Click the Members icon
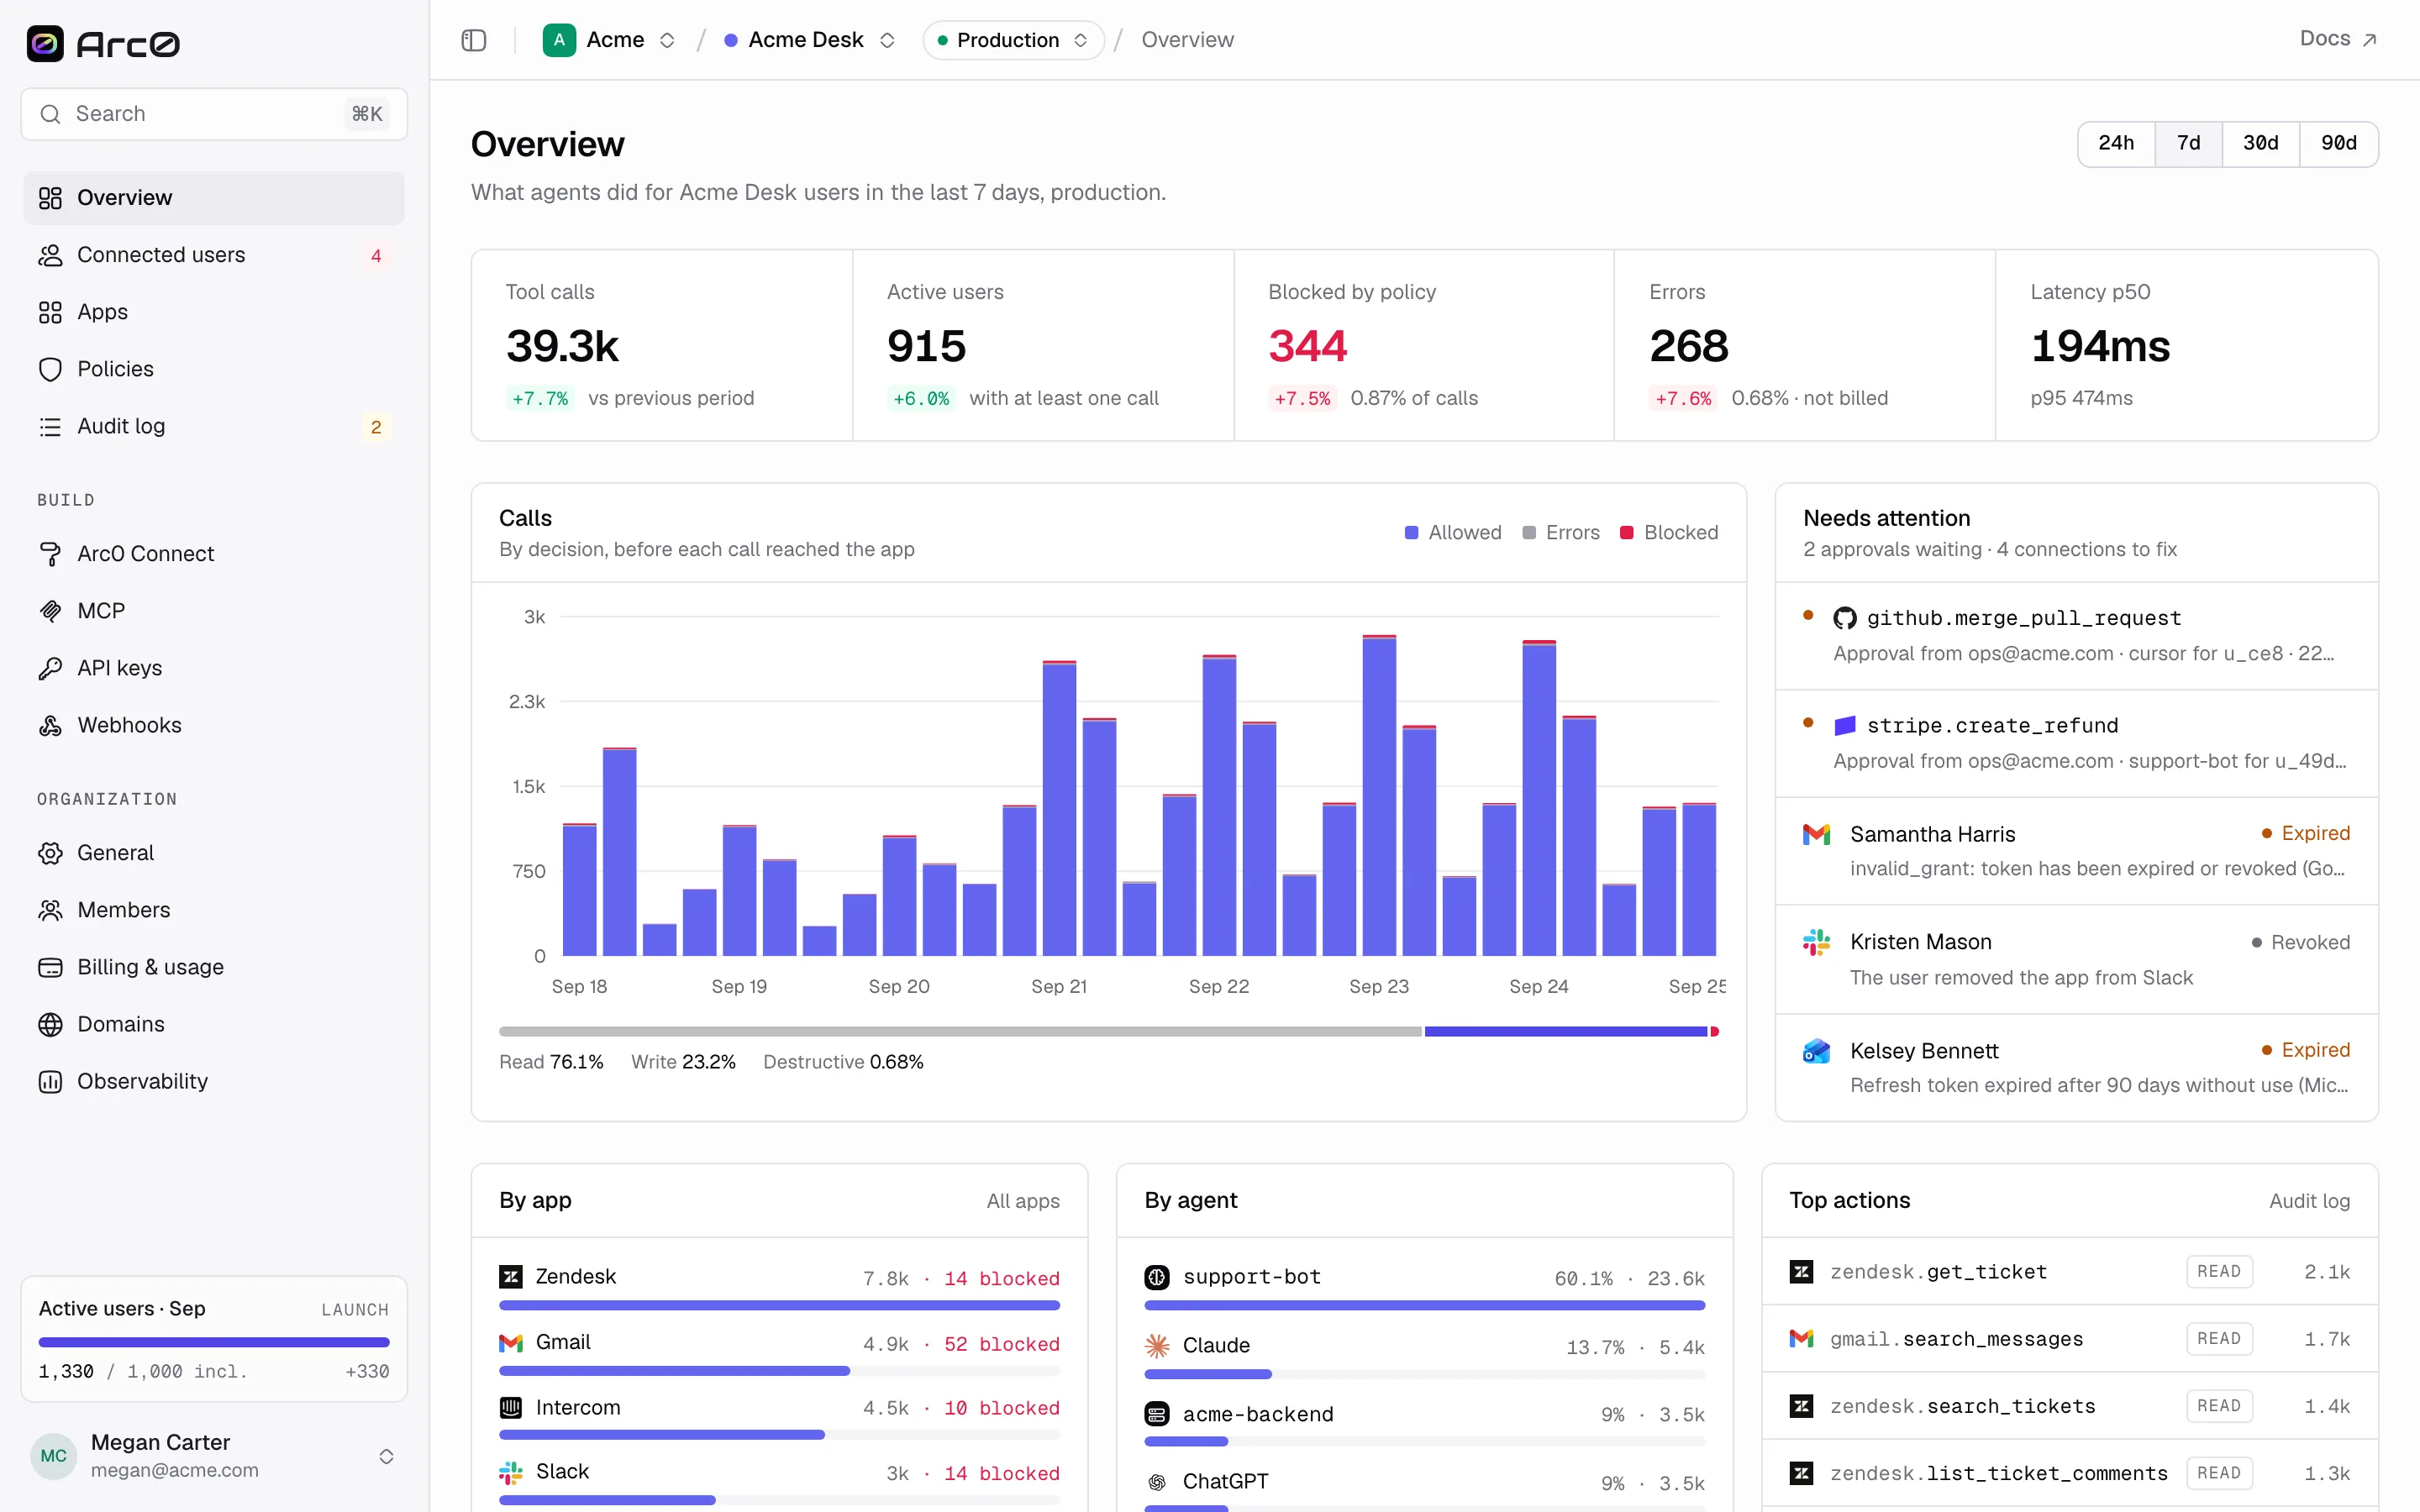 [50, 910]
